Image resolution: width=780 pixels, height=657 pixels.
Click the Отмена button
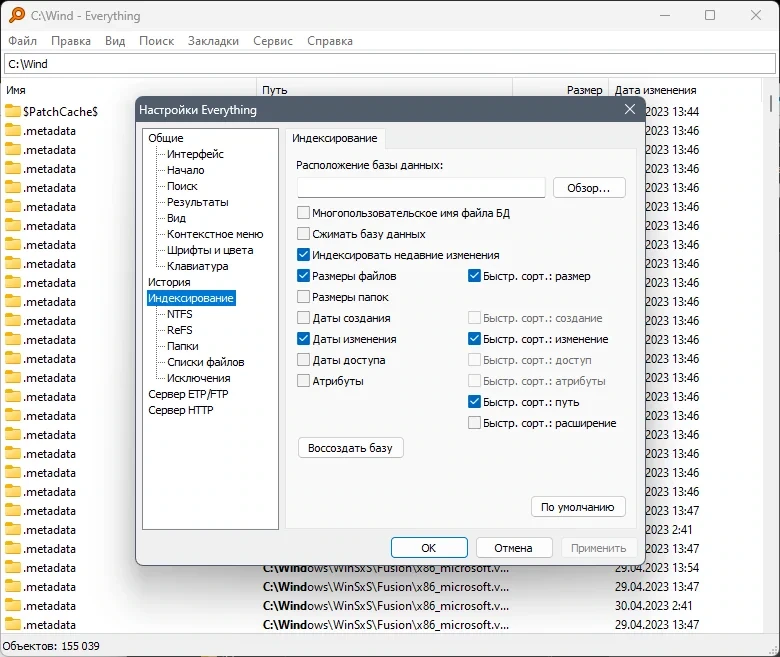click(x=513, y=548)
